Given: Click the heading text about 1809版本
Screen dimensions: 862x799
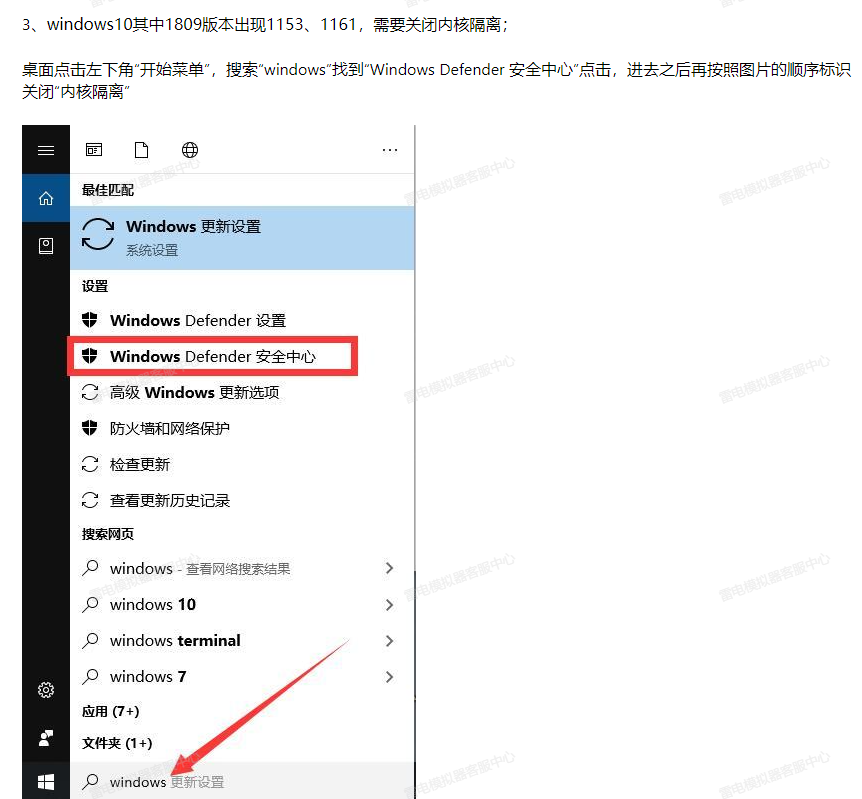Looking at the screenshot, I should click(264, 25).
